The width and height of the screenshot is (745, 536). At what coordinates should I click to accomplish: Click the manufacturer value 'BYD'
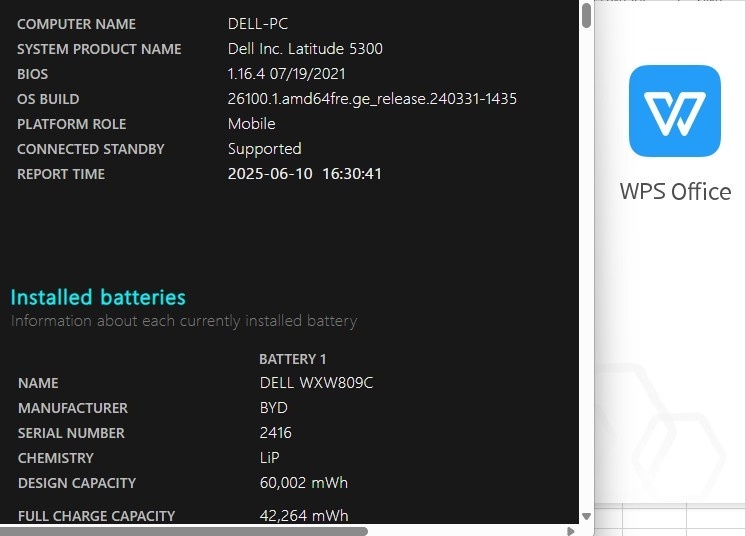click(x=274, y=408)
